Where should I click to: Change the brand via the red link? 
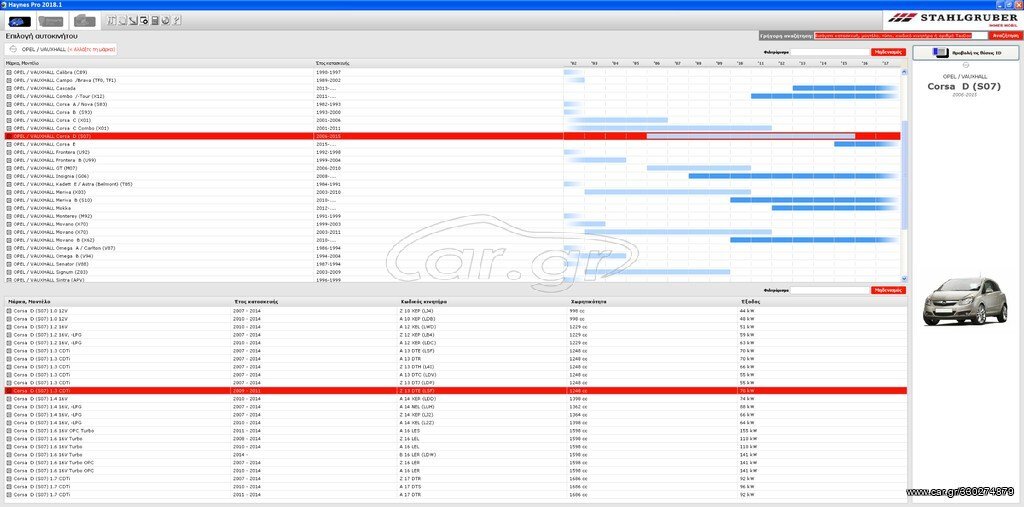(91, 49)
